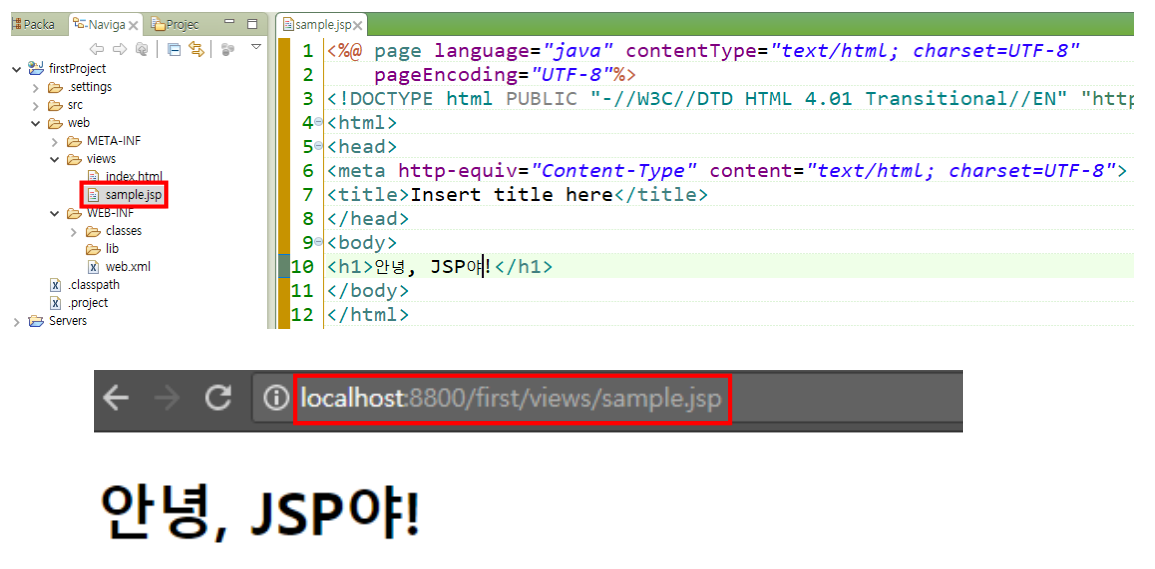
Task: Expand the .settings folder
Action: 35,88
